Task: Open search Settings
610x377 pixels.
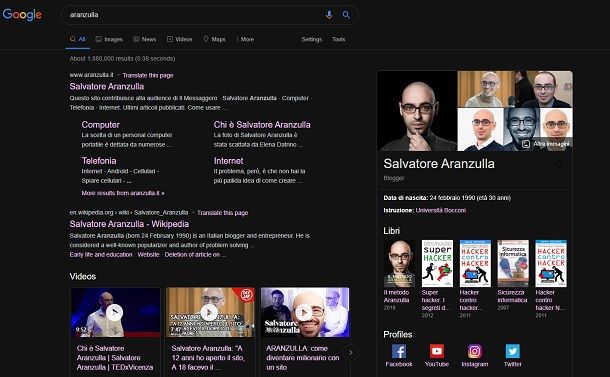Action: coord(312,39)
